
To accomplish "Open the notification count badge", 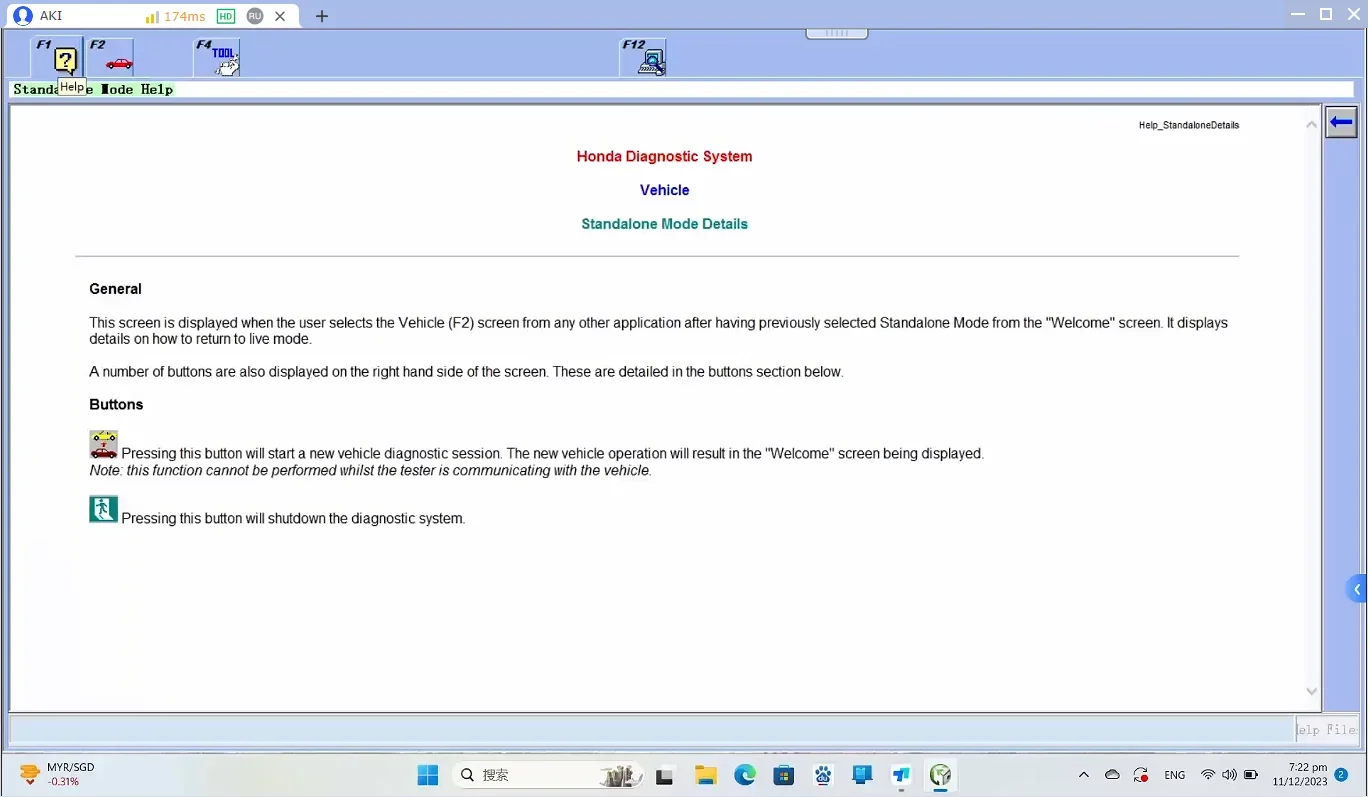I will [x=1341, y=774].
